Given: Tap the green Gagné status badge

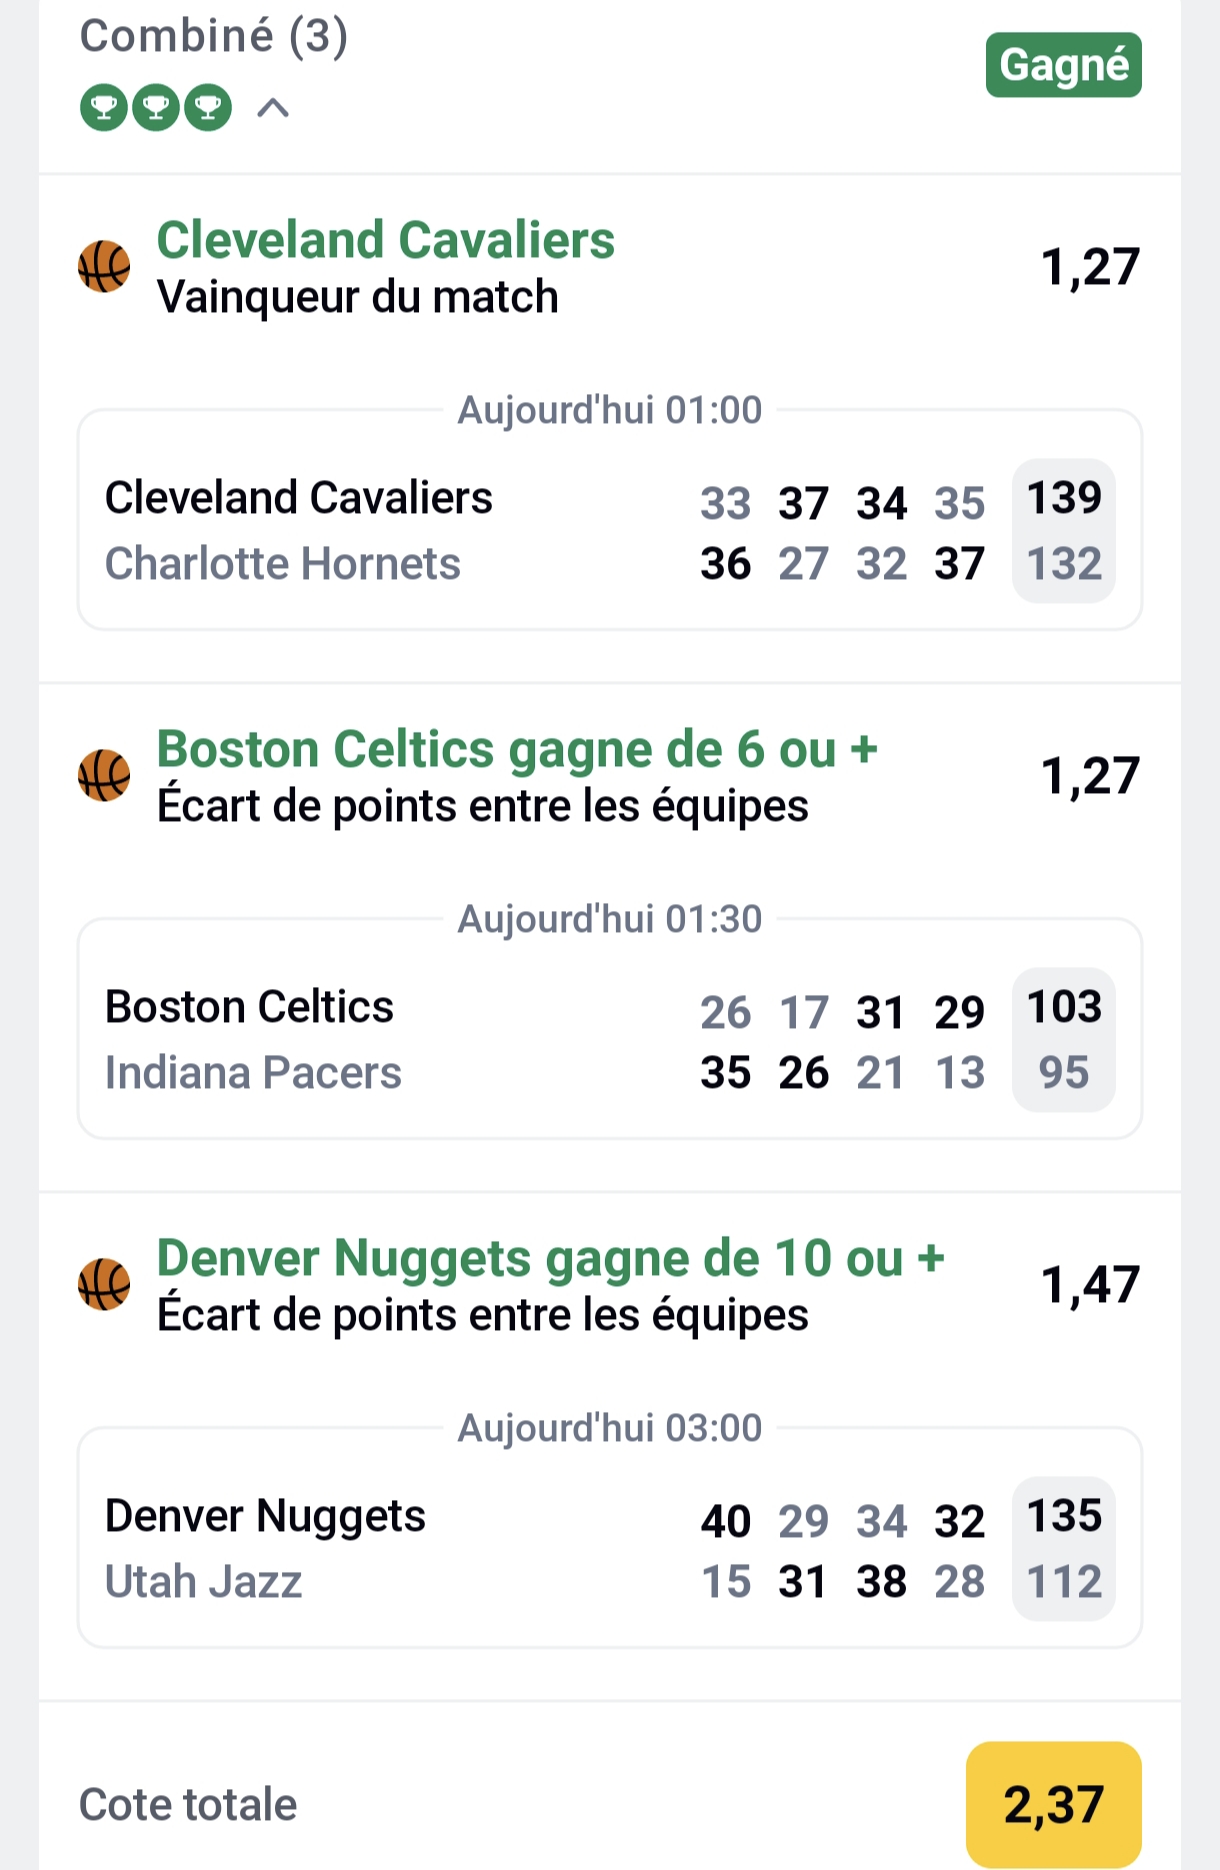Looking at the screenshot, I should coord(1063,65).
